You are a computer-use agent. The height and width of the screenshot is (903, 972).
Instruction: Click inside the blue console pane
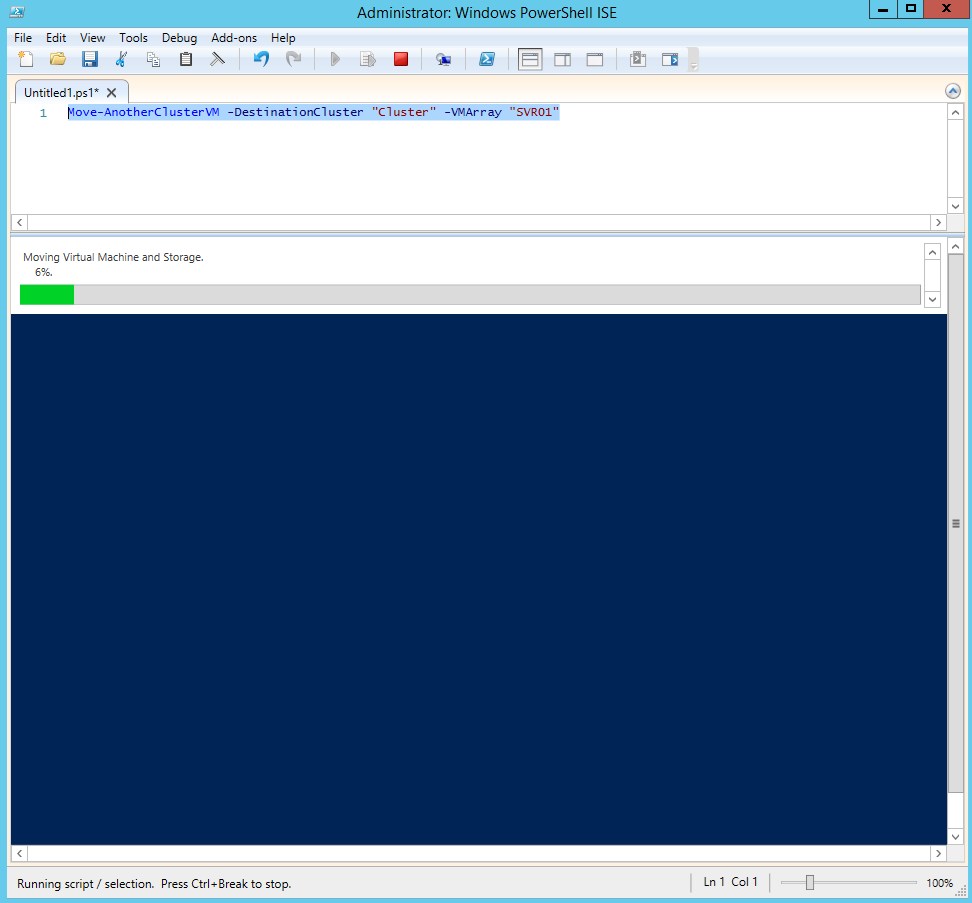point(479,579)
